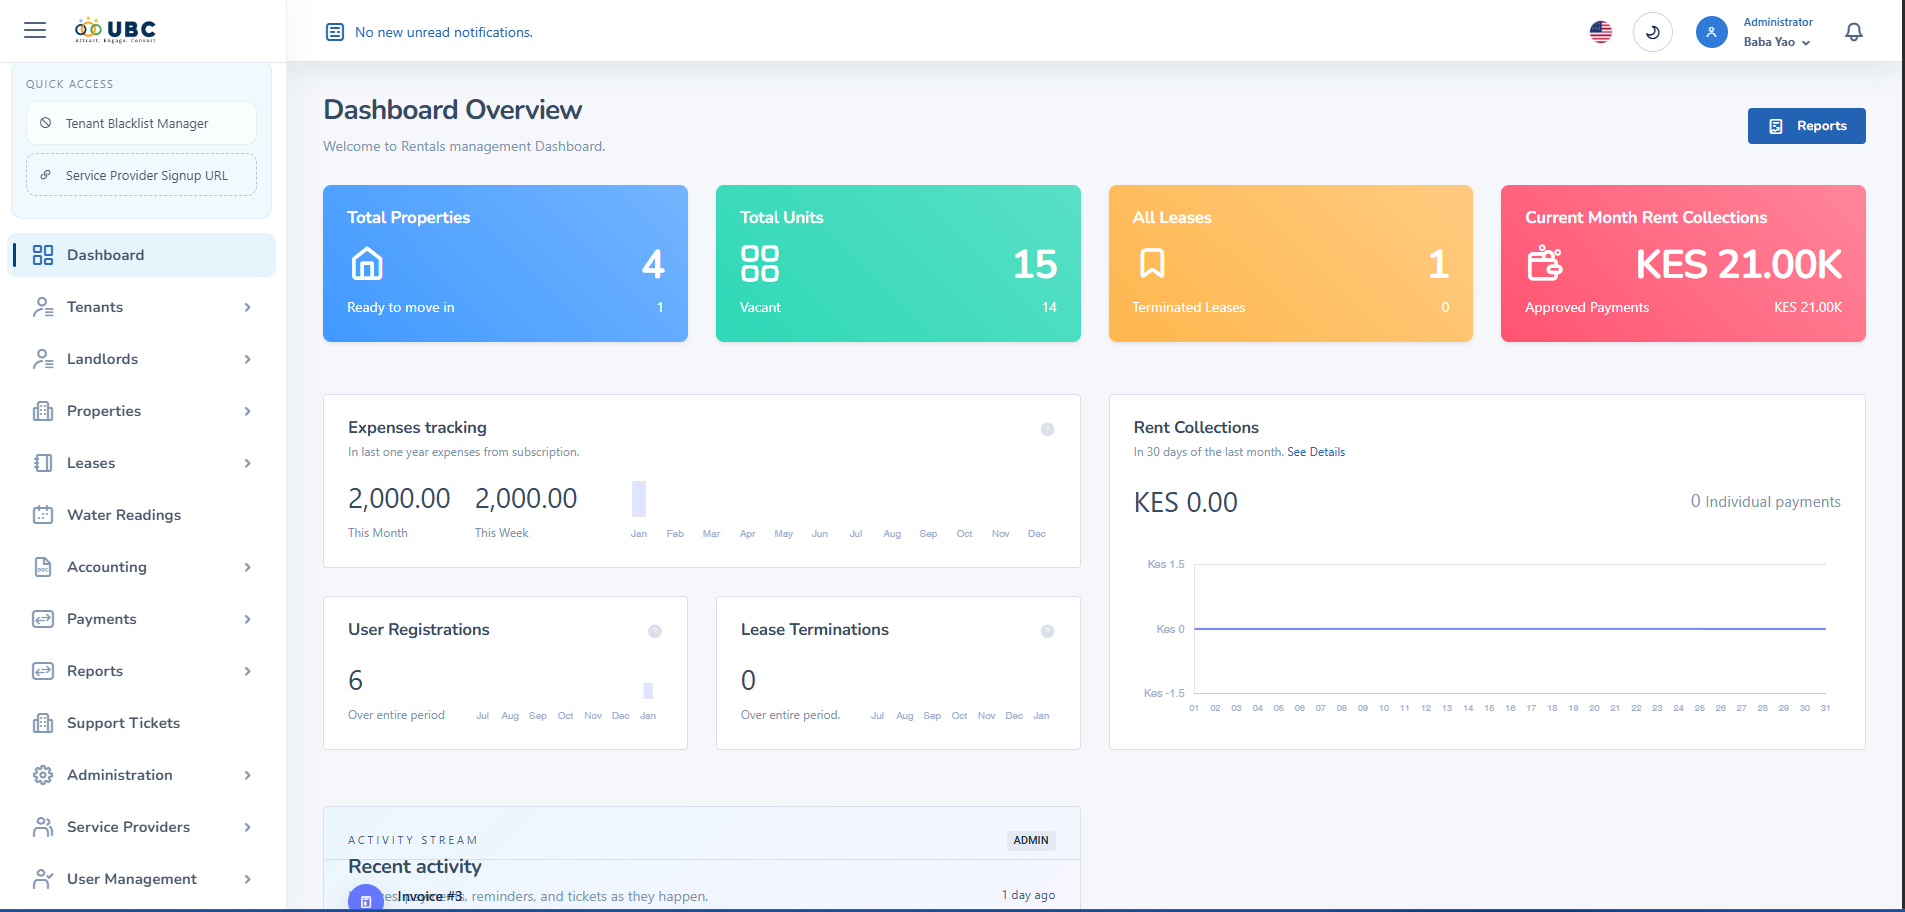
Task: Open the Expenses tracking info tooltip icon
Action: coord(1047,429)
